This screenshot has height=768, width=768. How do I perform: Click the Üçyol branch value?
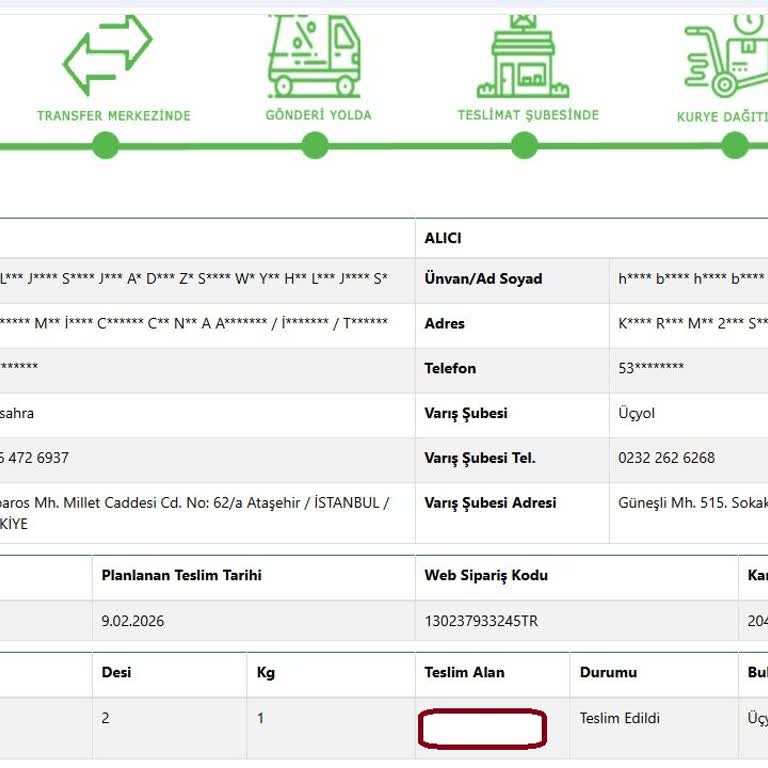636,413
